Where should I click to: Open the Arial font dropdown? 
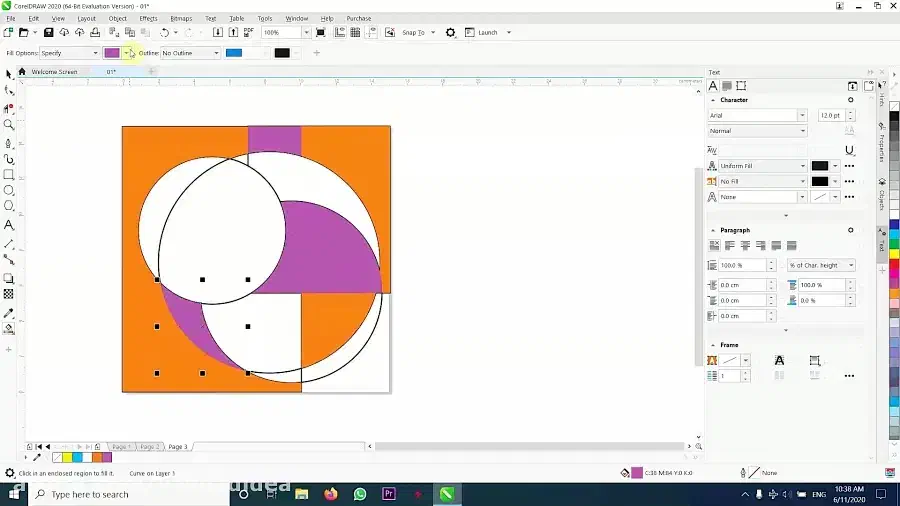tap(802, 116)
